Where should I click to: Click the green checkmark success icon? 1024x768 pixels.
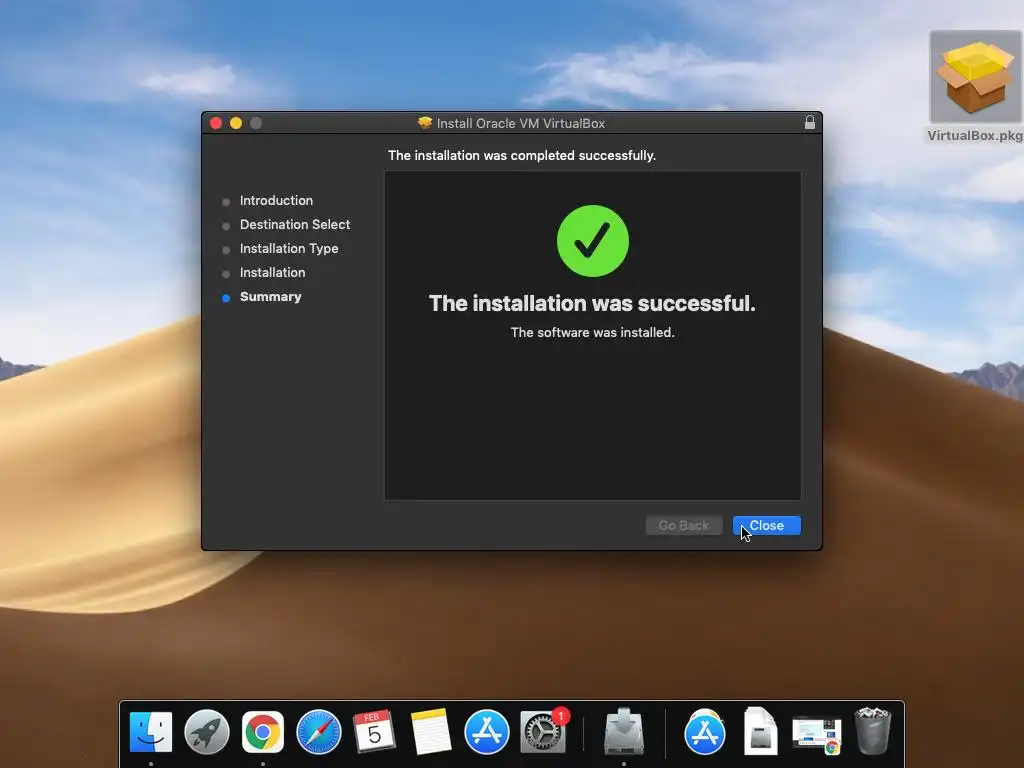point(592,241)
